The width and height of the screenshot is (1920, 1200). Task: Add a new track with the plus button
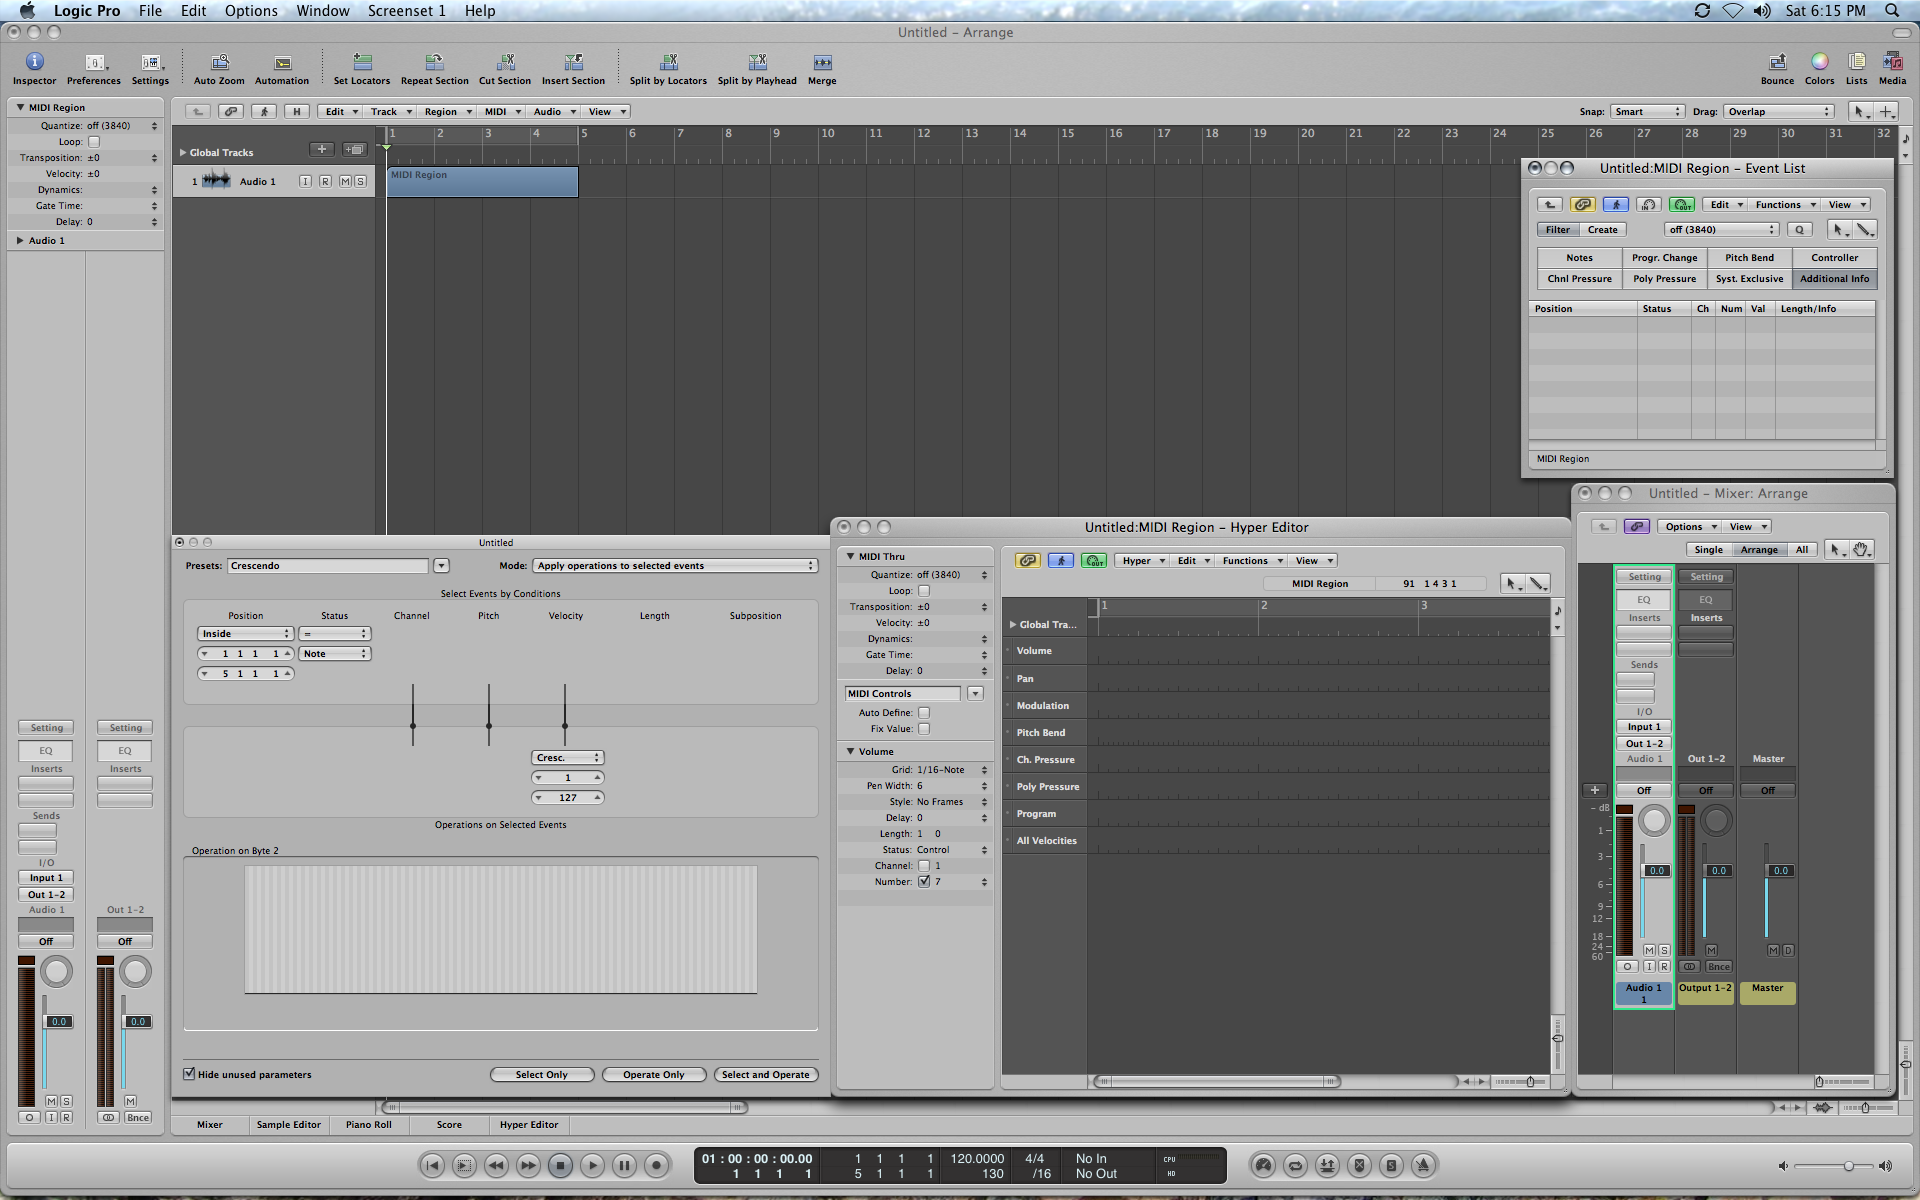321,150
